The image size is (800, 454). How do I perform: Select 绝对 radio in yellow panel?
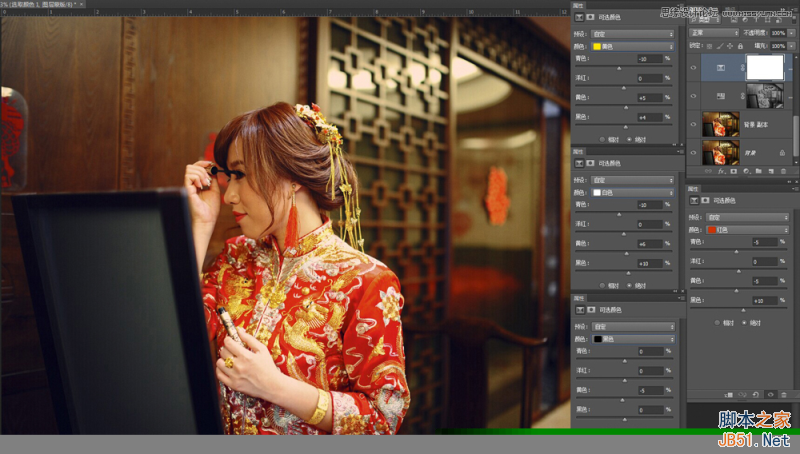(x=629, y=139)
